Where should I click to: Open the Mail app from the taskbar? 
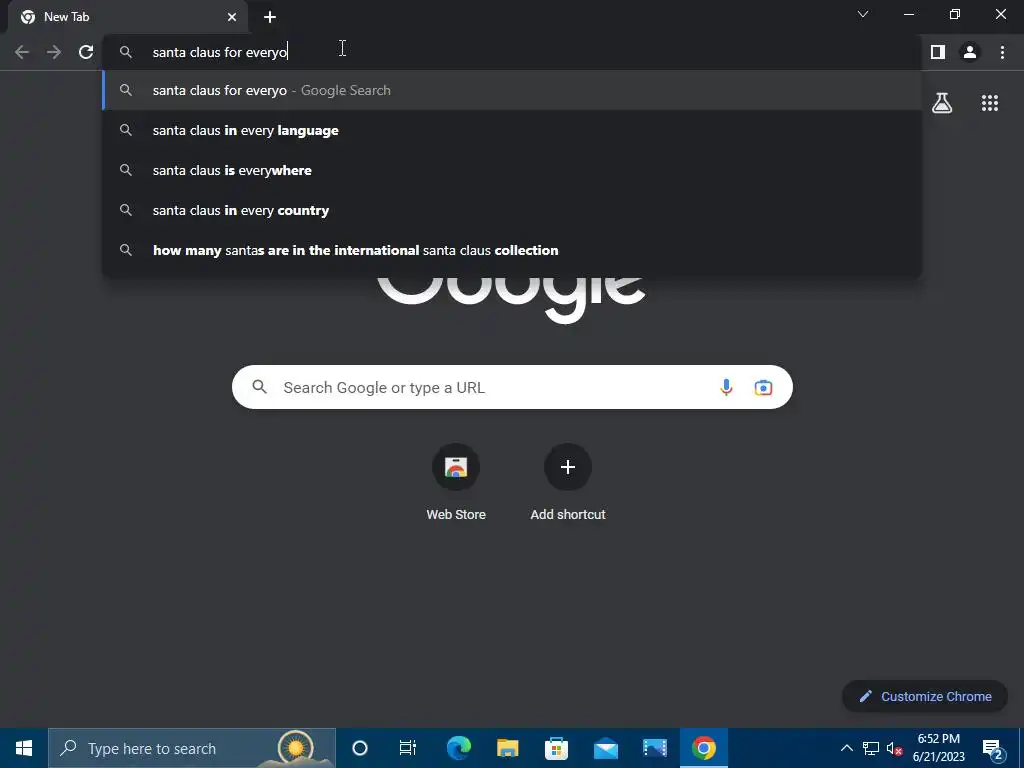[x=605, y=748]
